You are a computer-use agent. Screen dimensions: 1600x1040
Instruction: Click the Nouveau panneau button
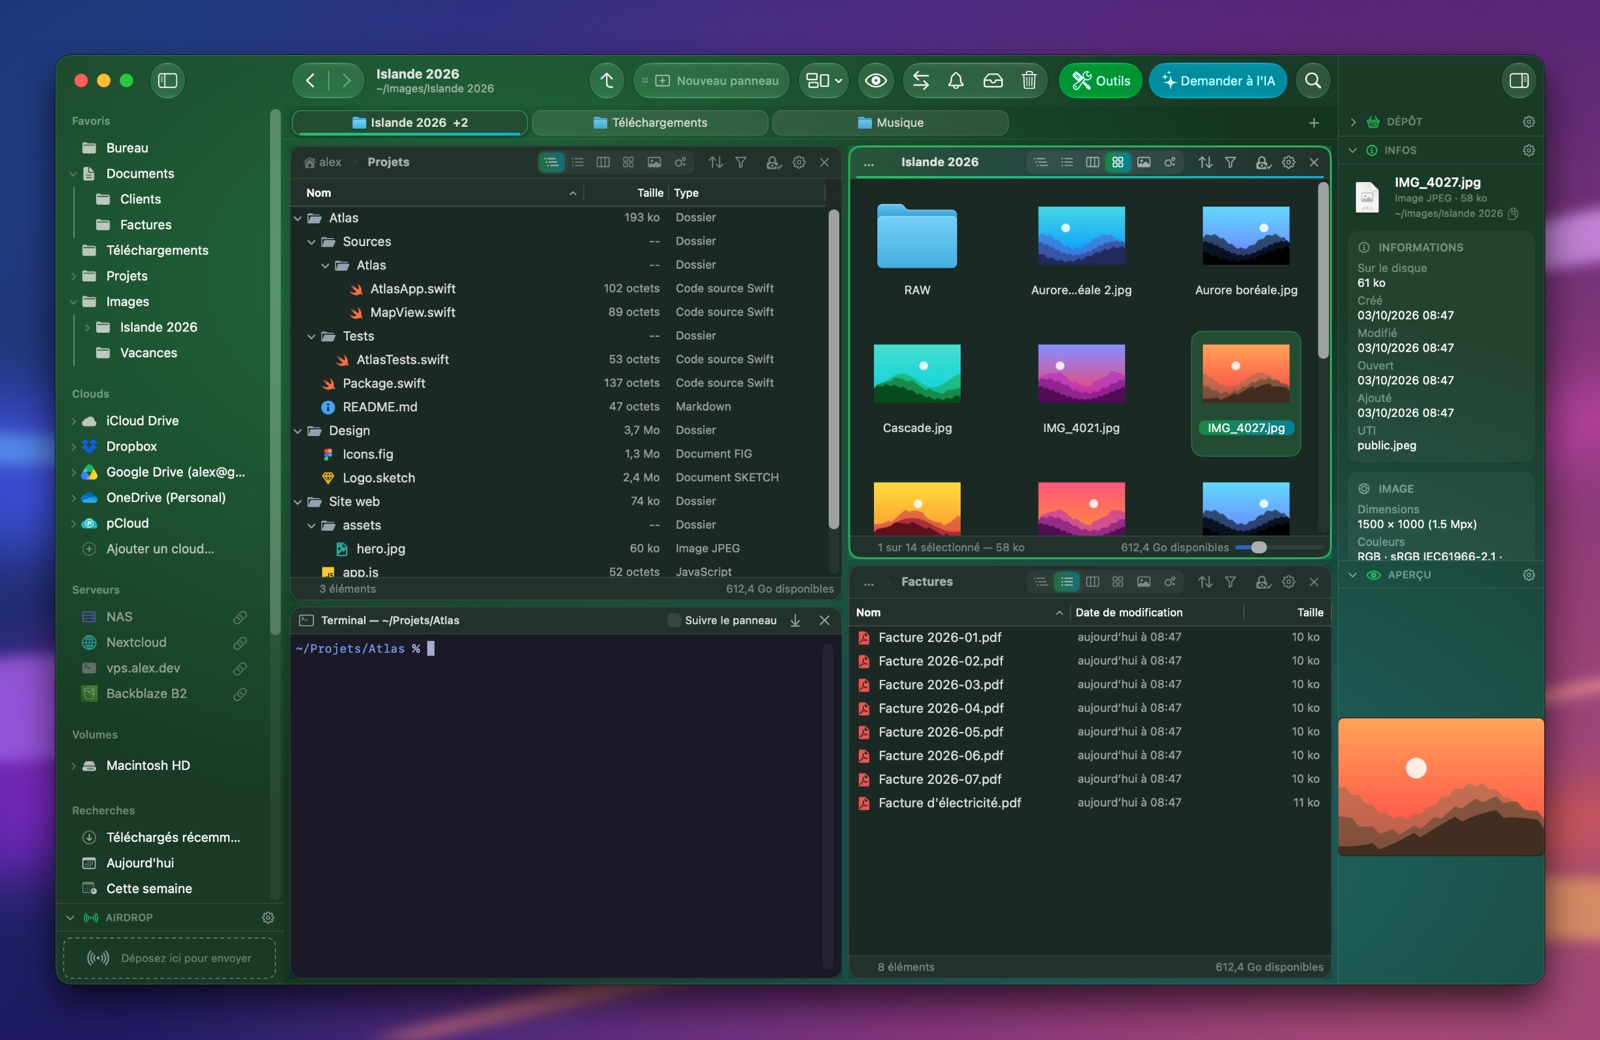[711, 81]
